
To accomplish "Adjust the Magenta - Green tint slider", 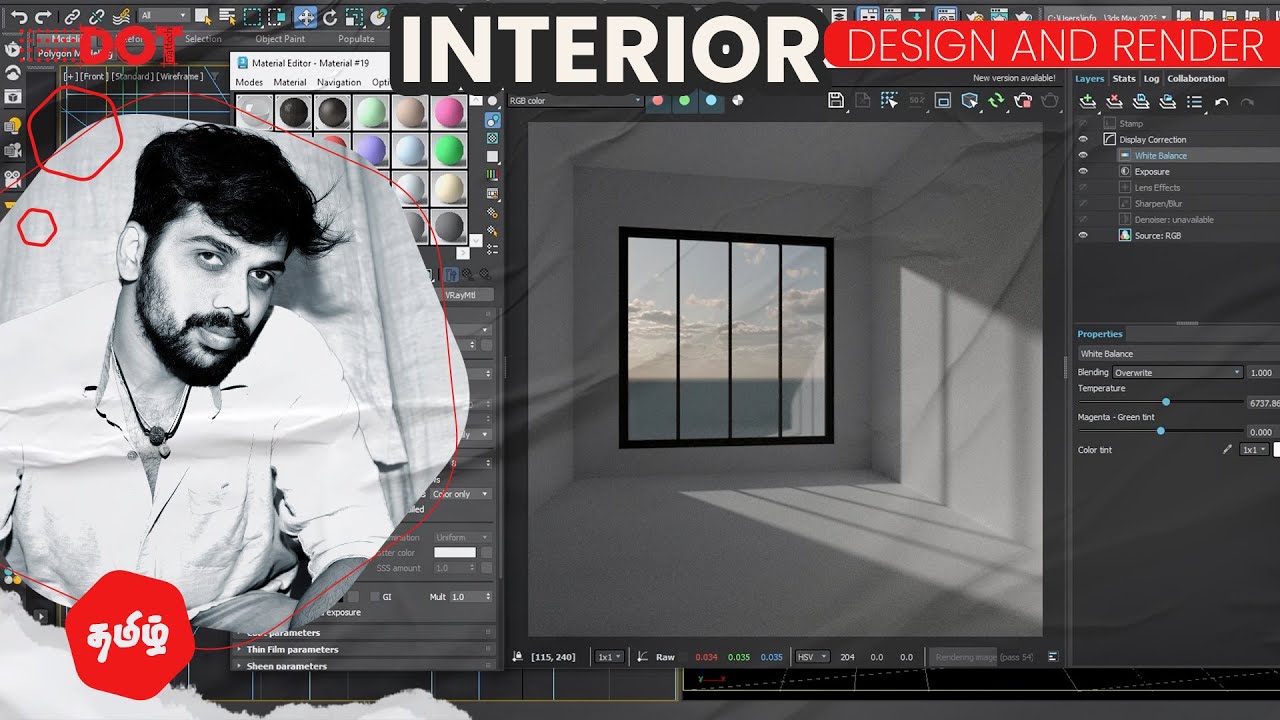I will pos(1160,430).
